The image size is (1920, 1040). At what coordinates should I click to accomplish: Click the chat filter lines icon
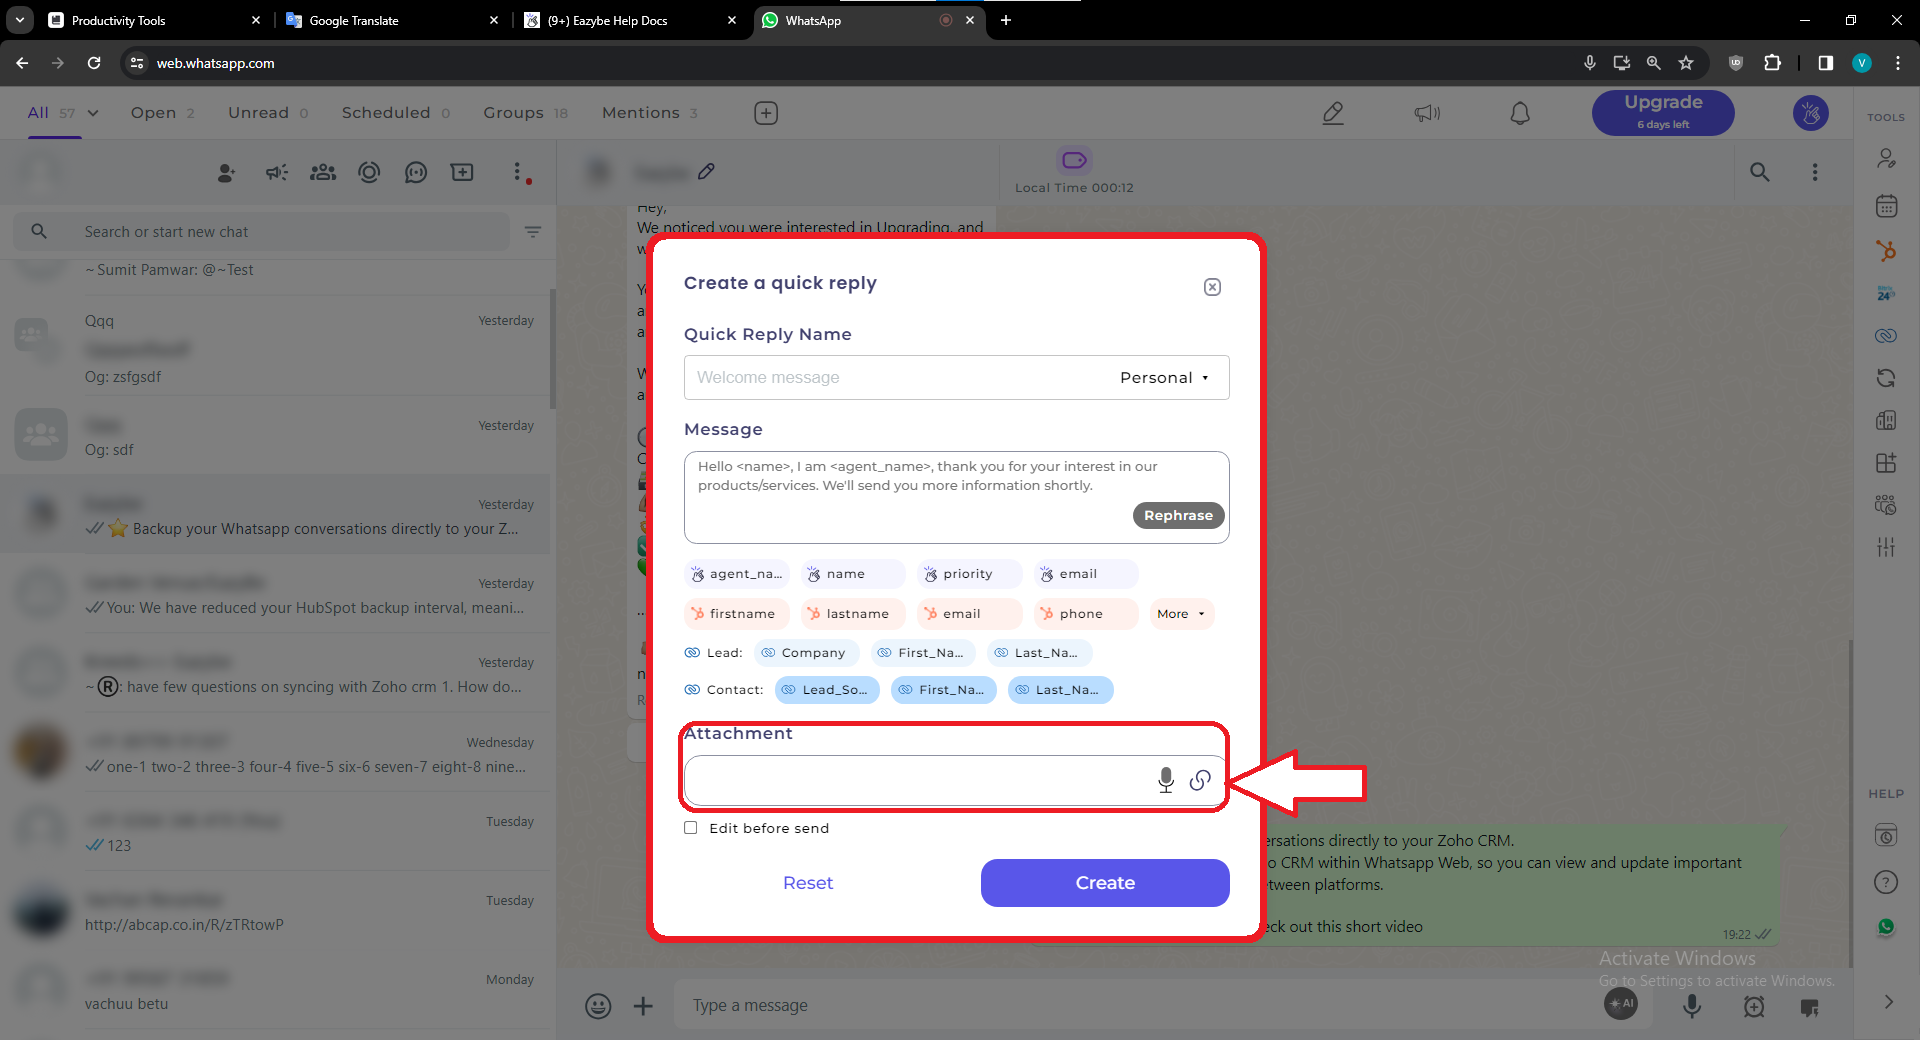[x=533, y=232]
